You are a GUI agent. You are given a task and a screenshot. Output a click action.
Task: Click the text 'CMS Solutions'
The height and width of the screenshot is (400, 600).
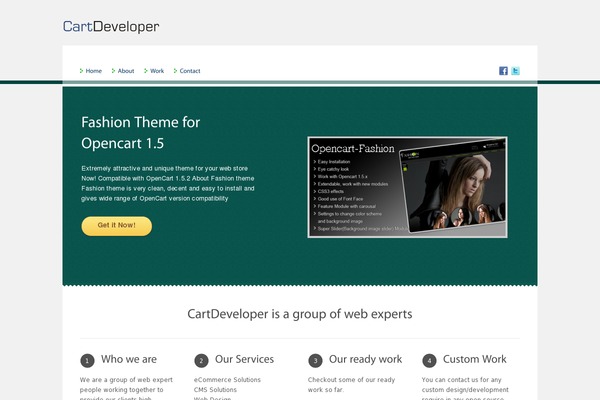[215, 390]
